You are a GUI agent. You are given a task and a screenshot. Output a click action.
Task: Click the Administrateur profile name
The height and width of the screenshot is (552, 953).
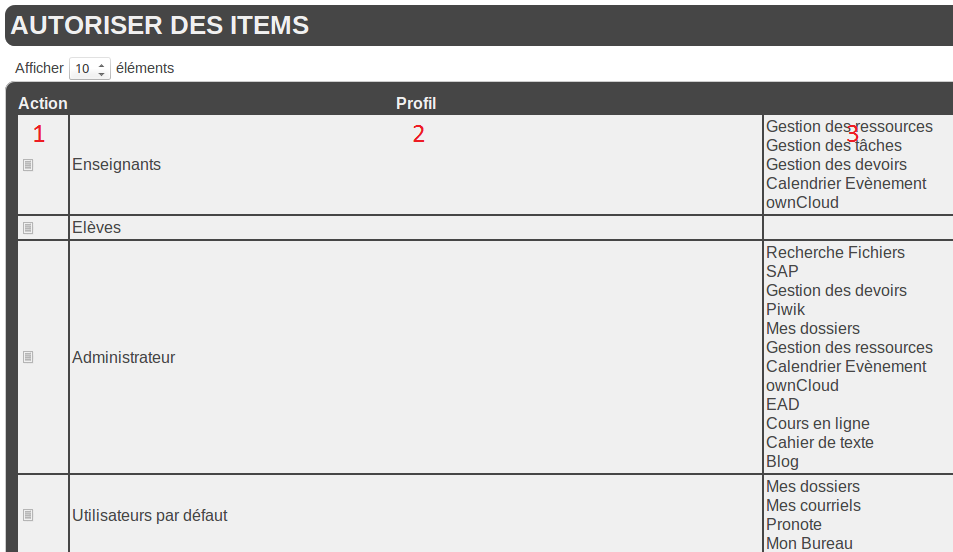123,357
